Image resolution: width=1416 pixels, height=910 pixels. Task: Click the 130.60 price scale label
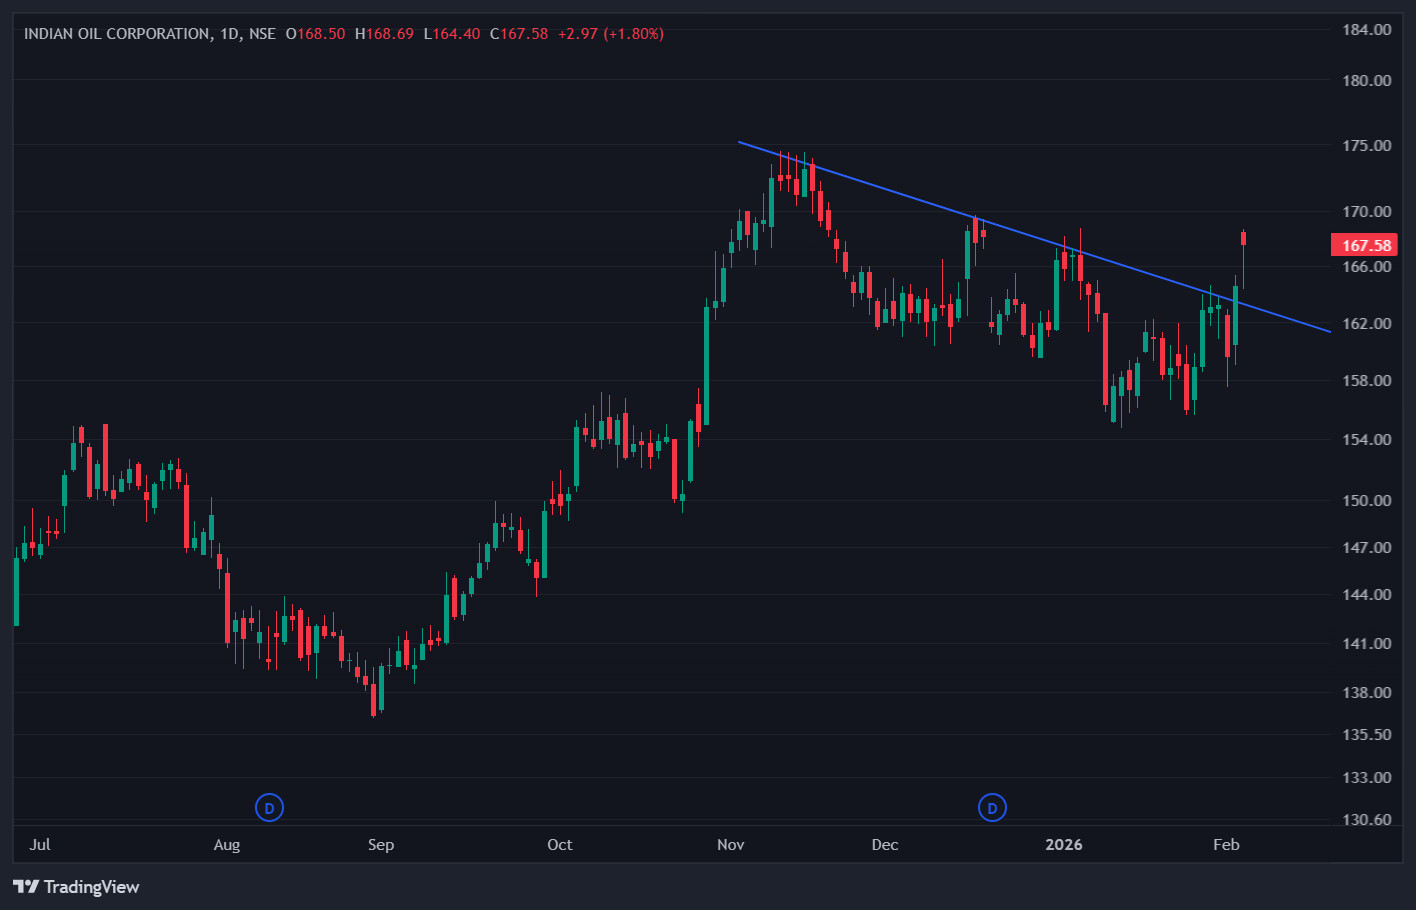click(x=1366, y=820)
